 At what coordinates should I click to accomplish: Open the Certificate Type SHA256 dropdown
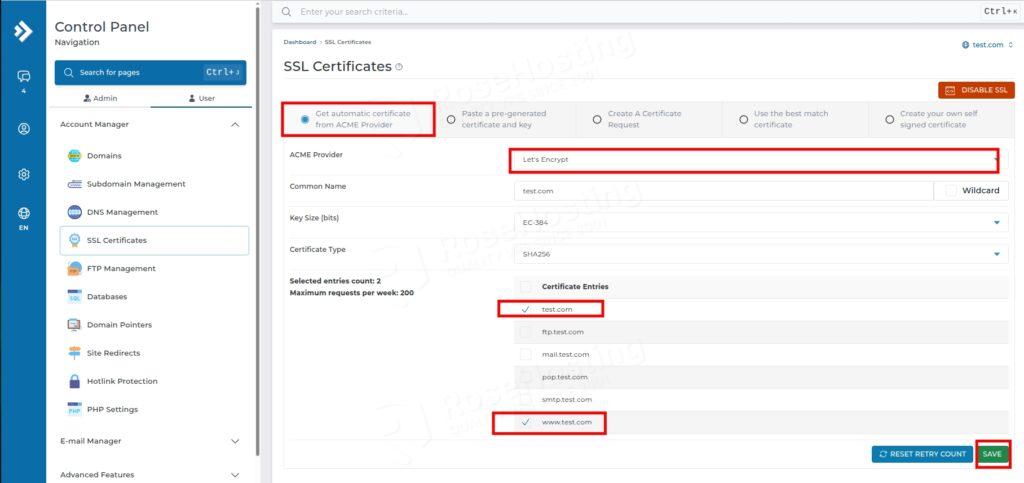click(x=761, y=254)
